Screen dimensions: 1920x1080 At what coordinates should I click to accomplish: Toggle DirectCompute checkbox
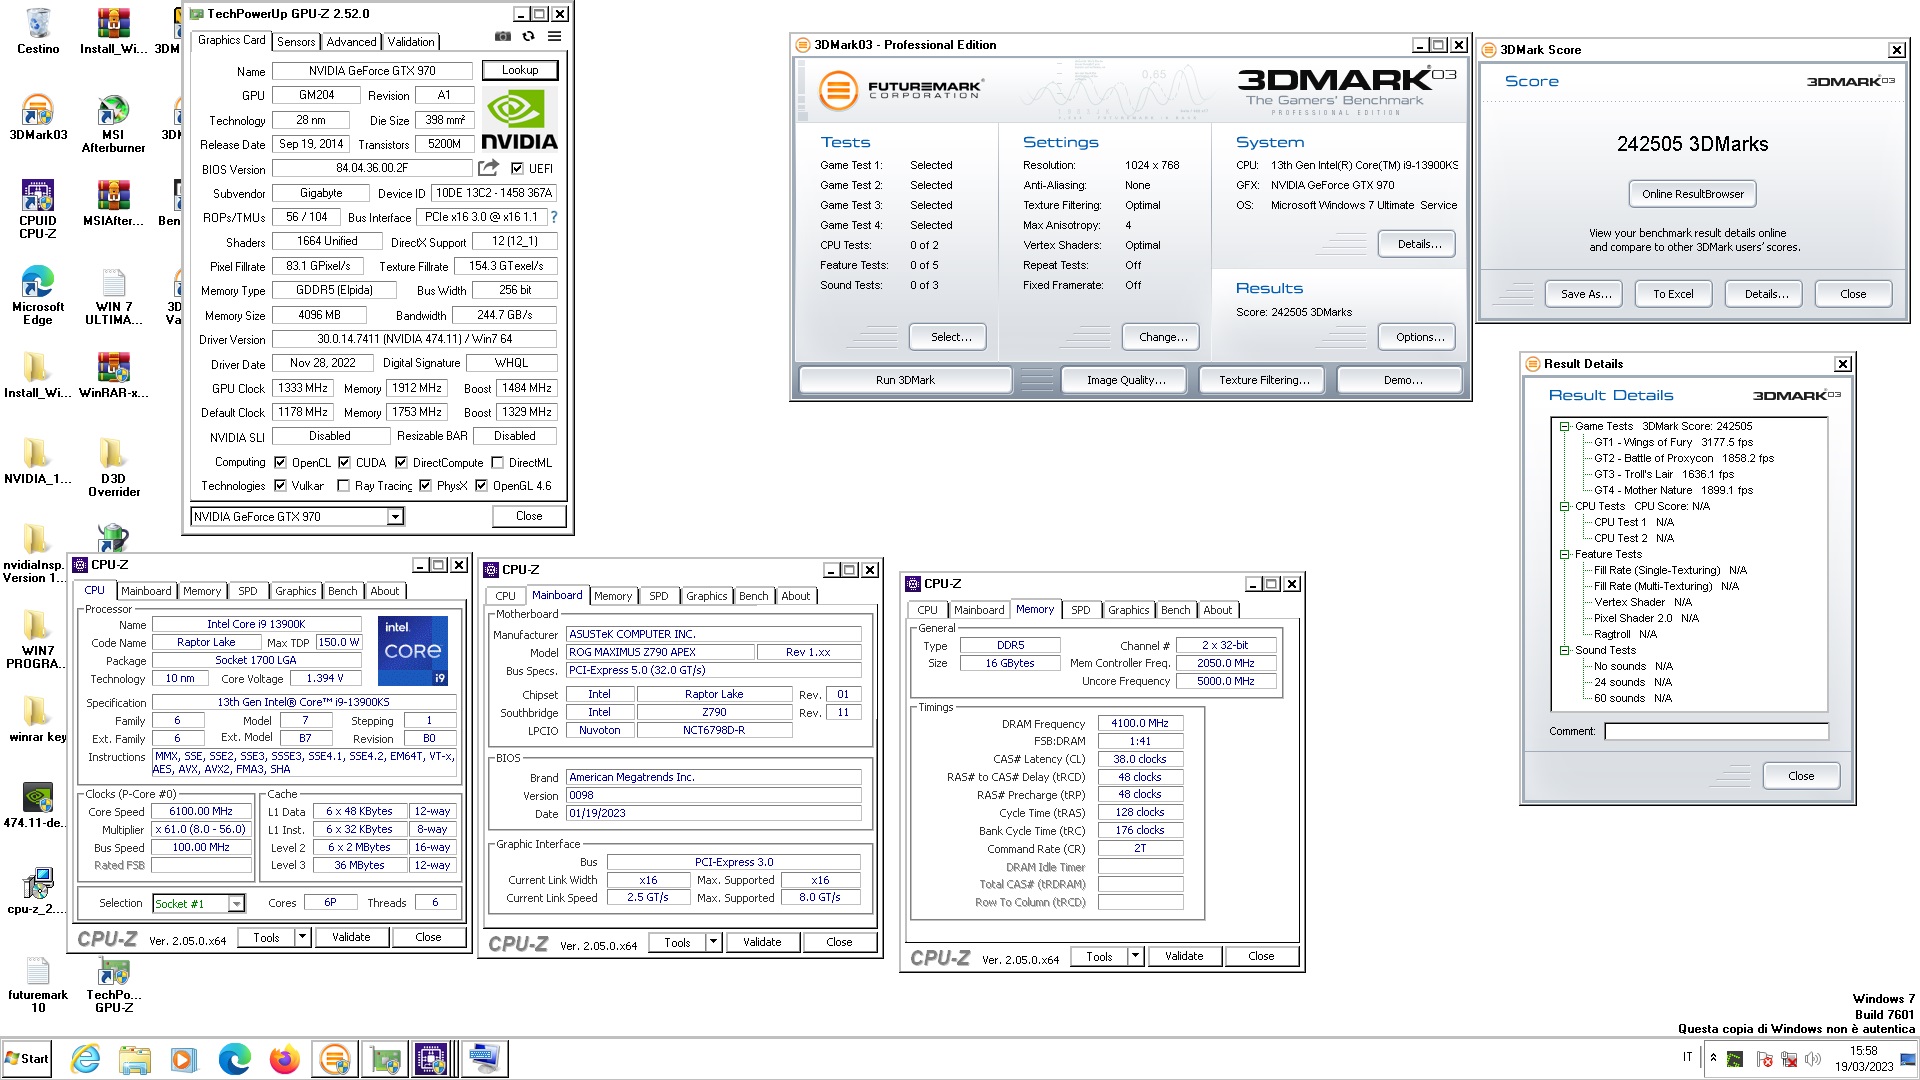[401, 462]
